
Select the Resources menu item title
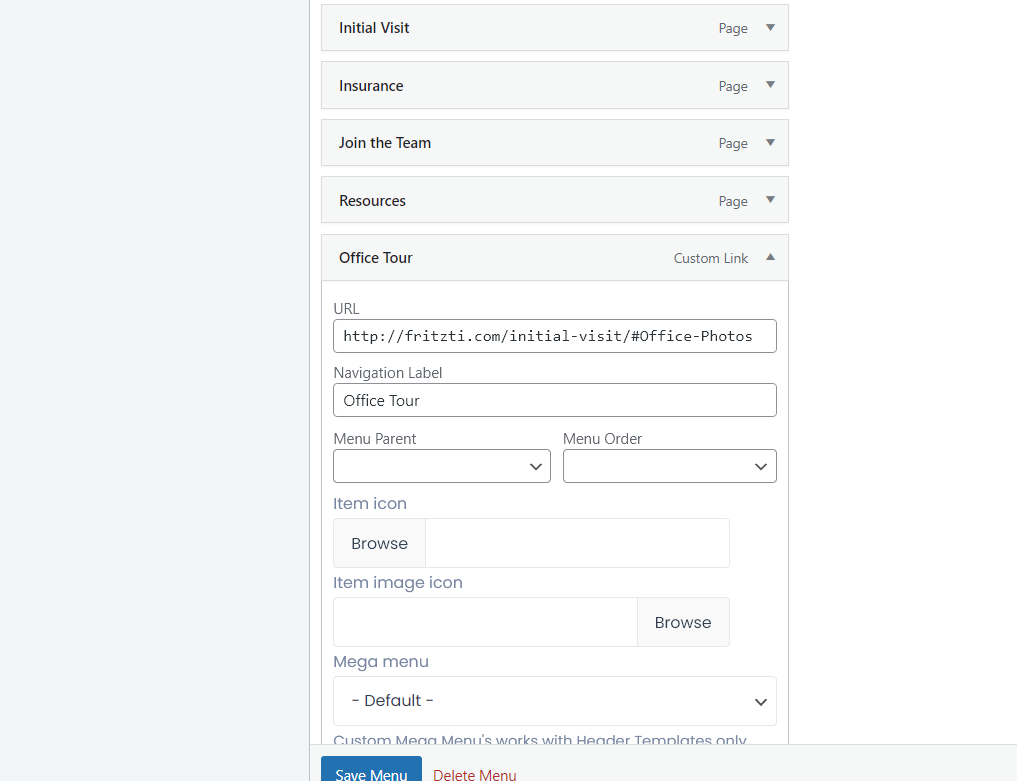point(372,201)
